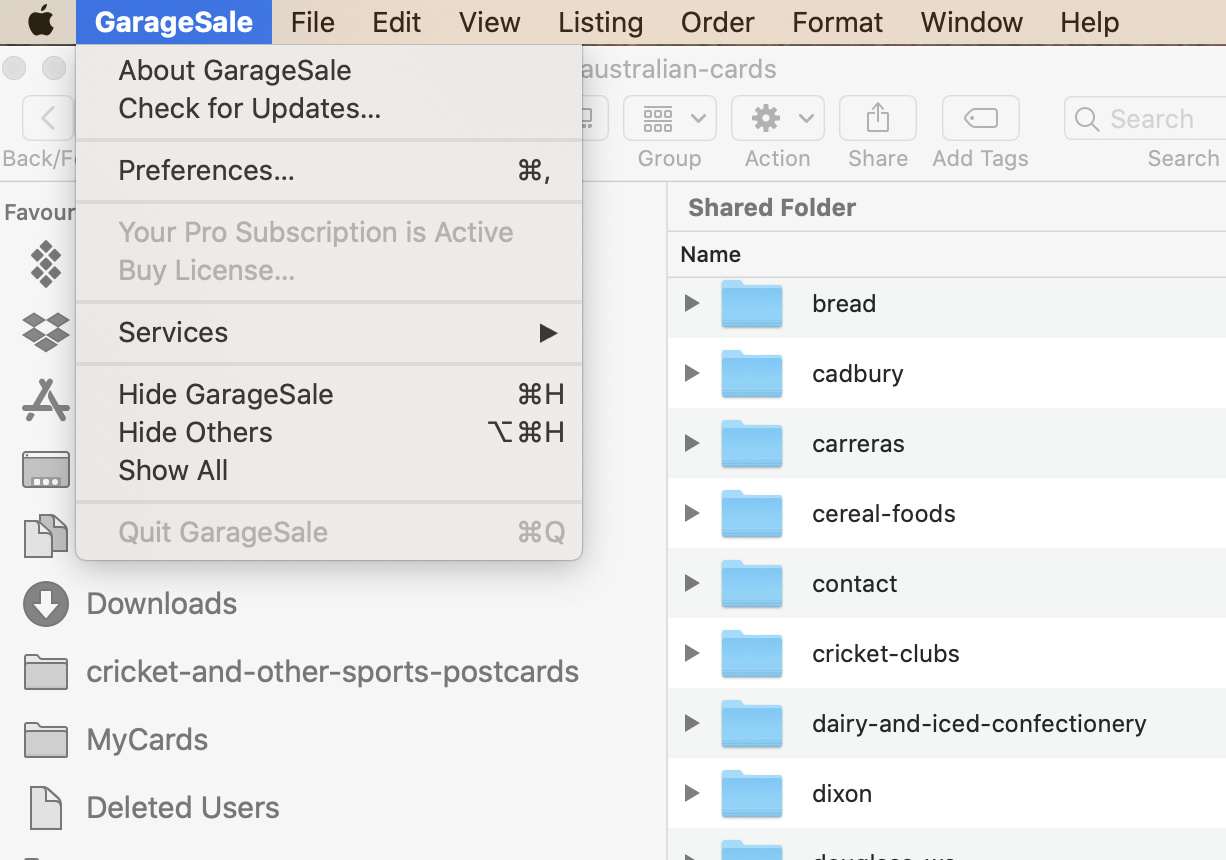1226x860 pixels.
Task: Click the carreras folder name
Action: (x=858, y=444)
